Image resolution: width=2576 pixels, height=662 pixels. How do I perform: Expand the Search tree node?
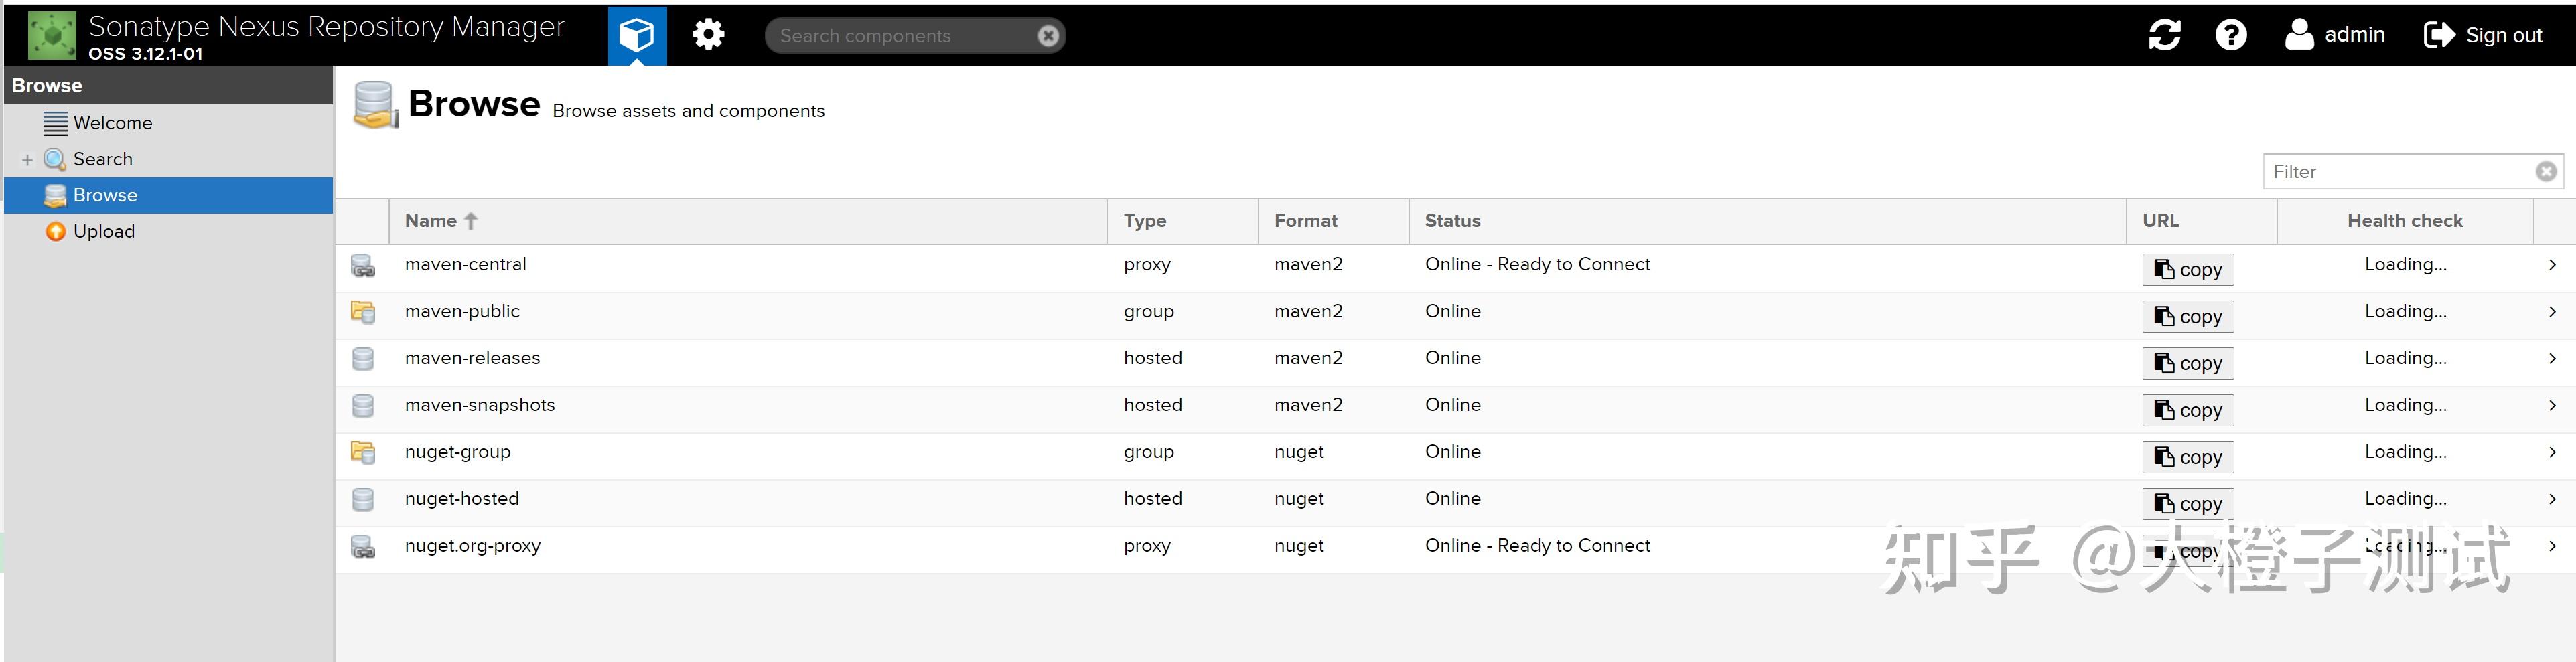point(27,160)
